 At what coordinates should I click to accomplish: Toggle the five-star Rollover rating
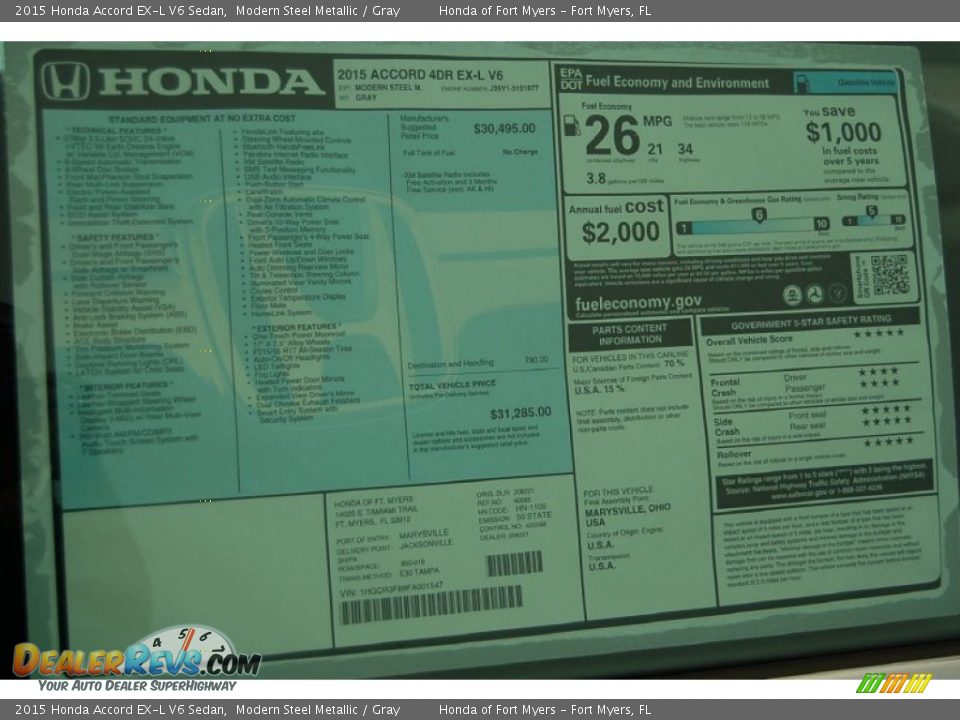coord(888,442)
